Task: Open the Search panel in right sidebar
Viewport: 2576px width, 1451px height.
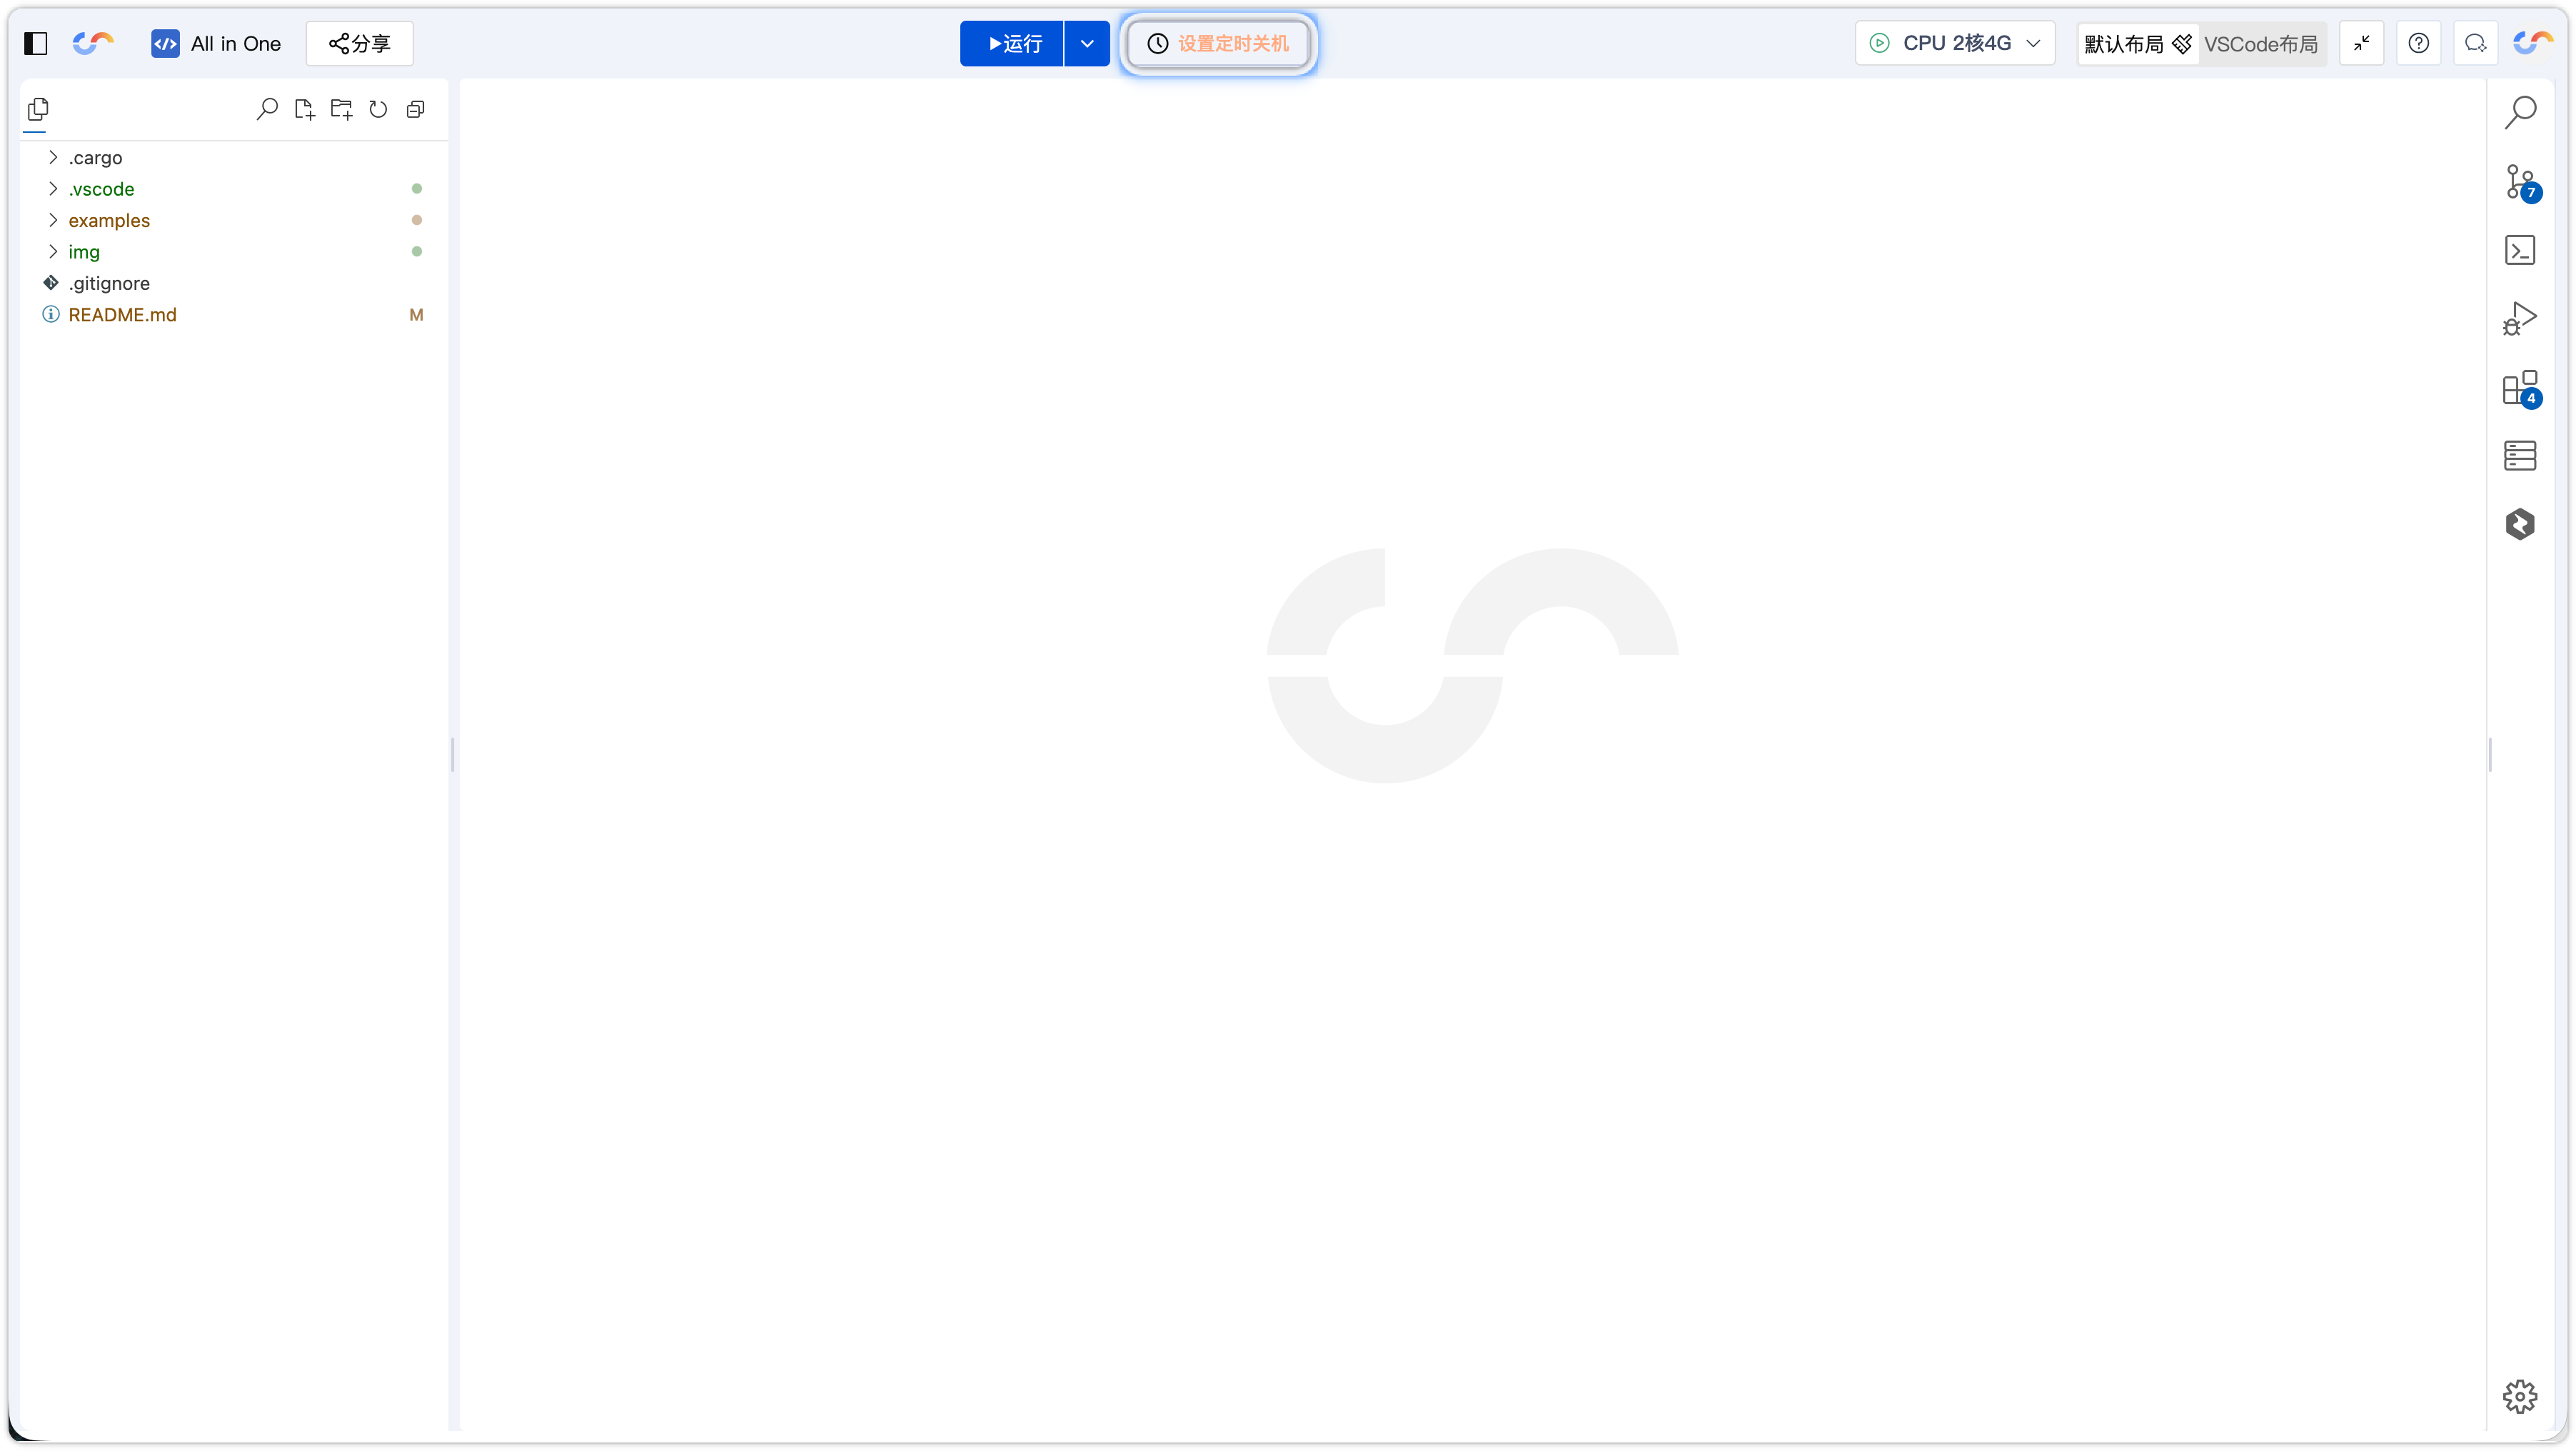Action: click(x=2520, y=112)
